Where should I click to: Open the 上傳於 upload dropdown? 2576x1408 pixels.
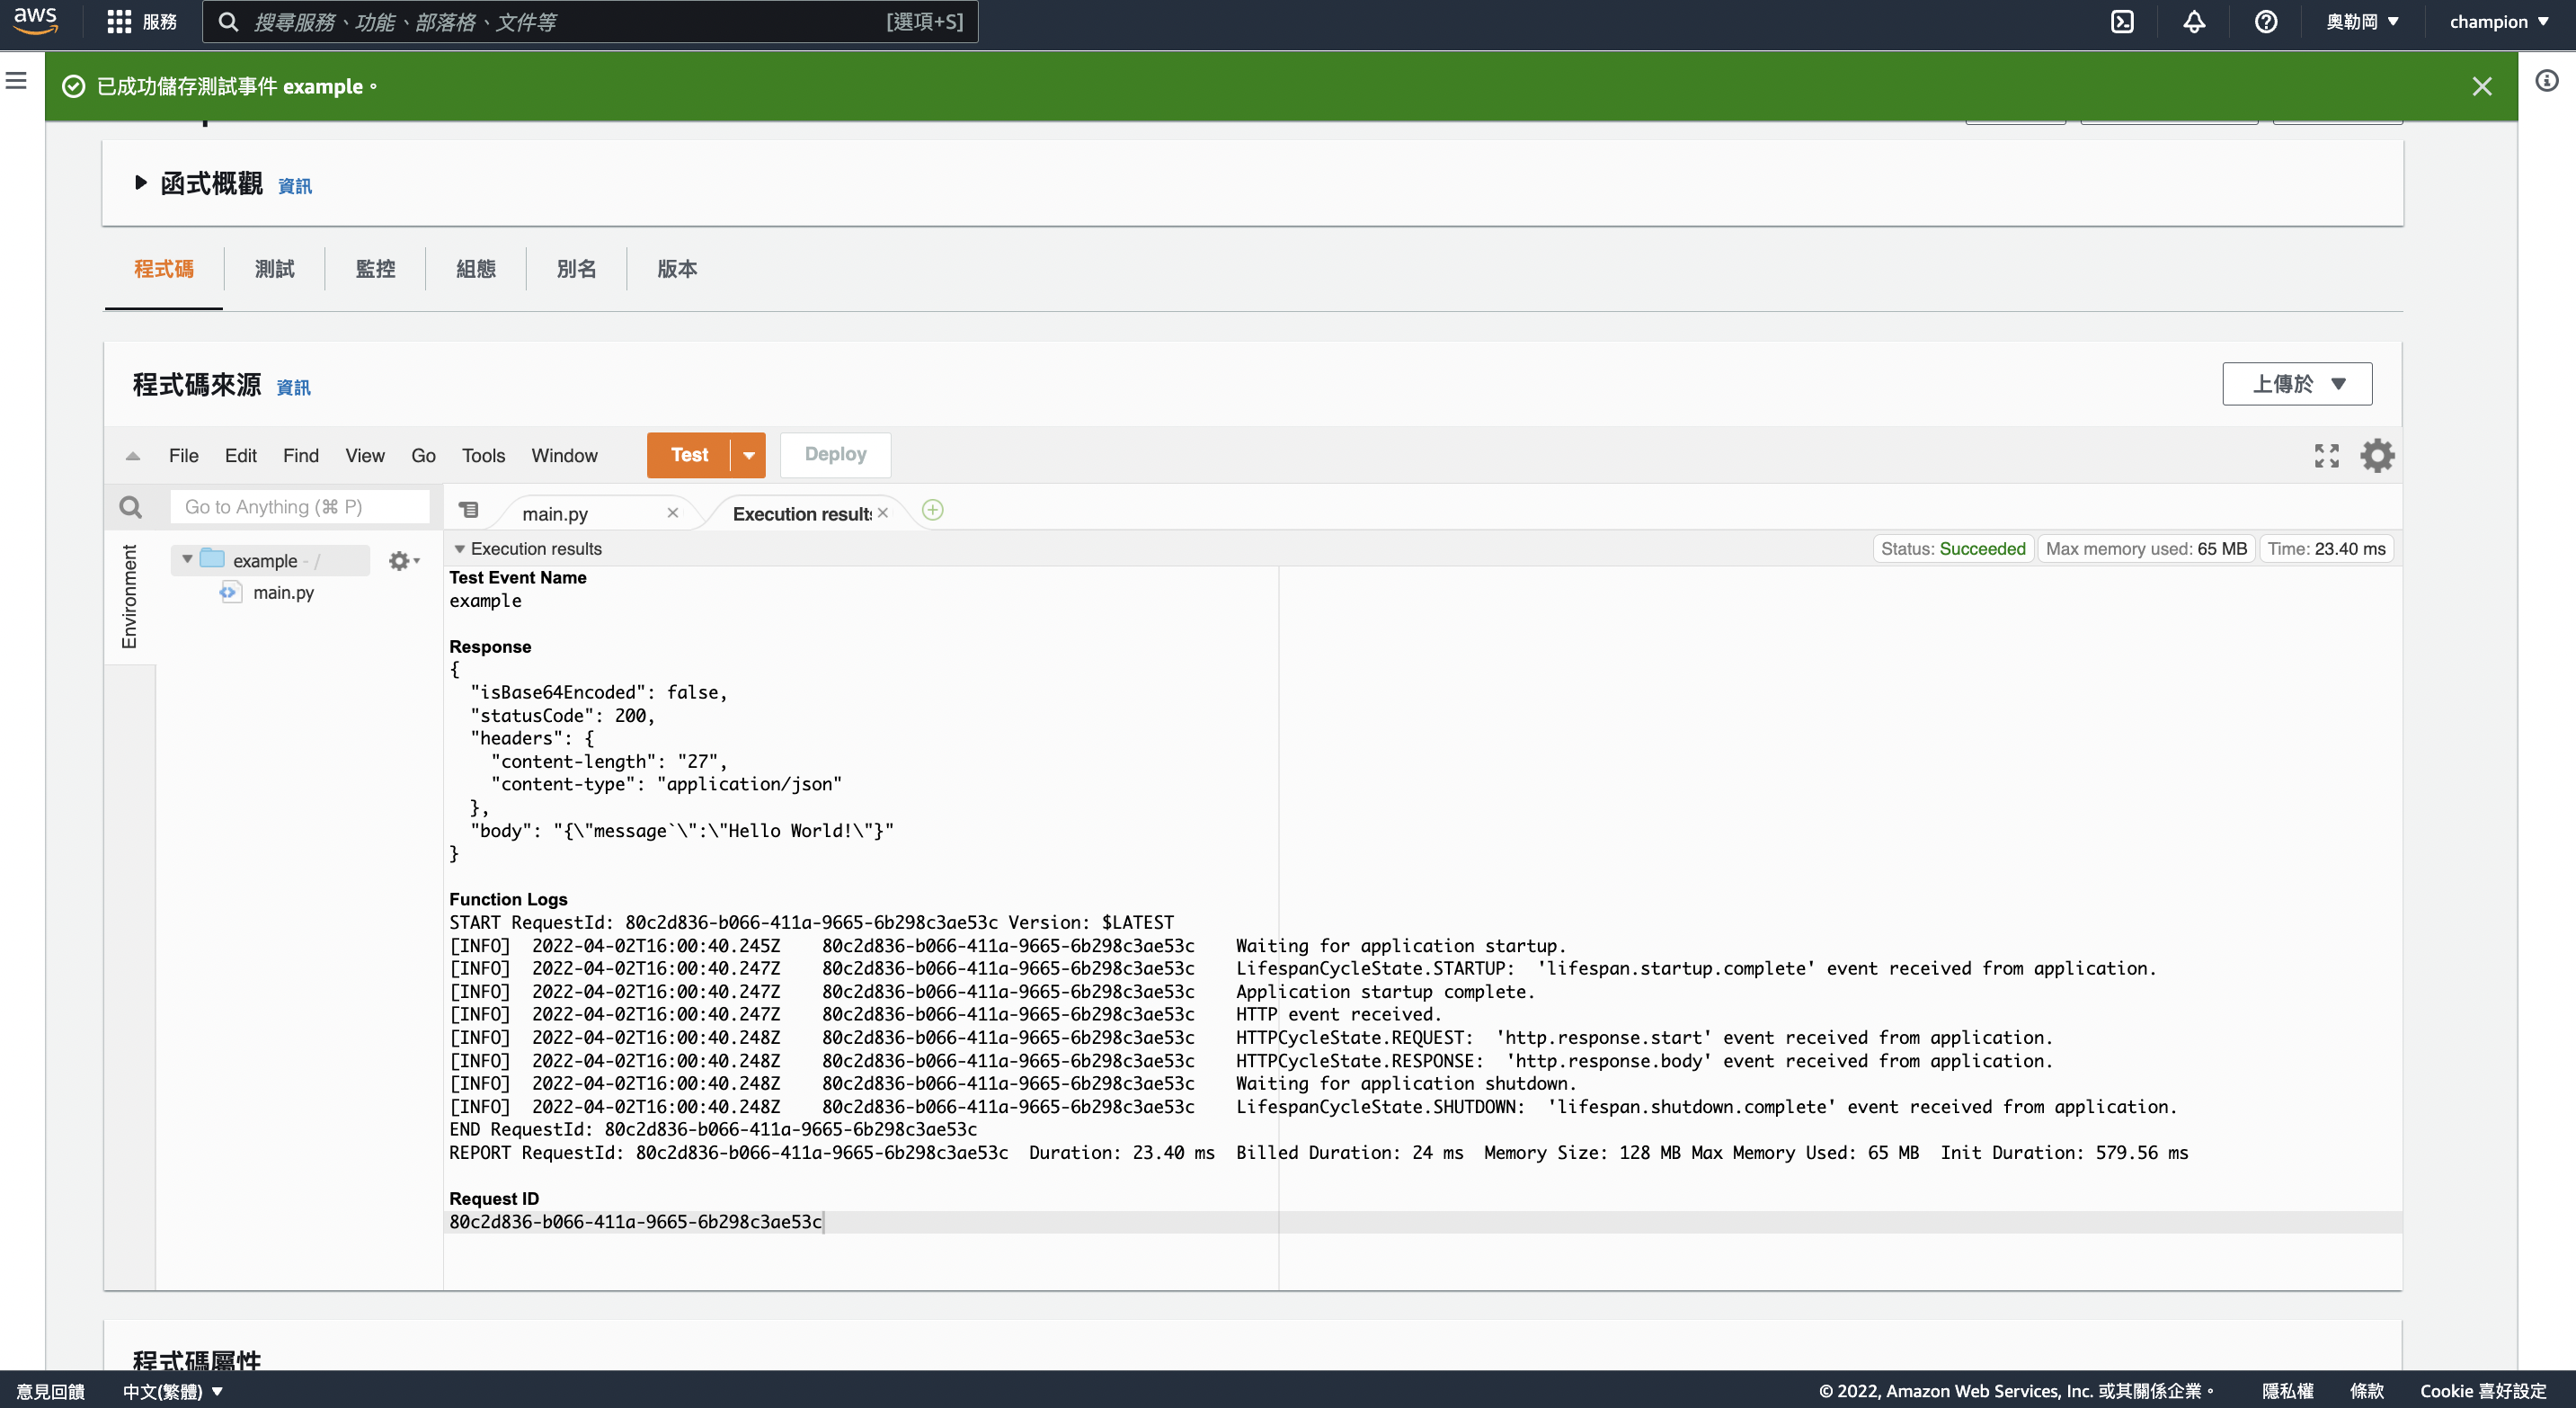click(x=2297, y=384)
